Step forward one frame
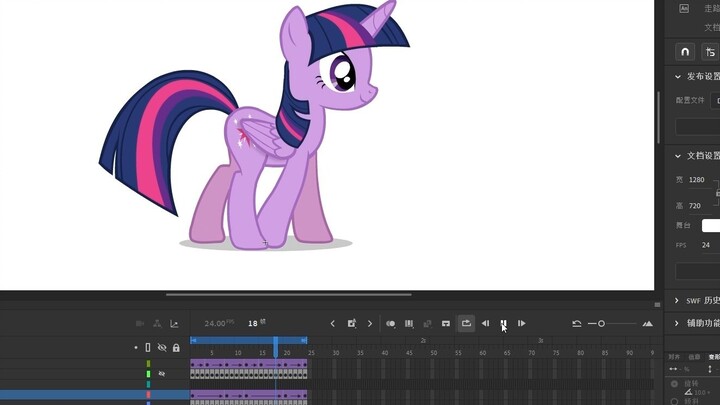Image resolution: width=720 pixels, height=405 pixels. (x=522, y=323)
